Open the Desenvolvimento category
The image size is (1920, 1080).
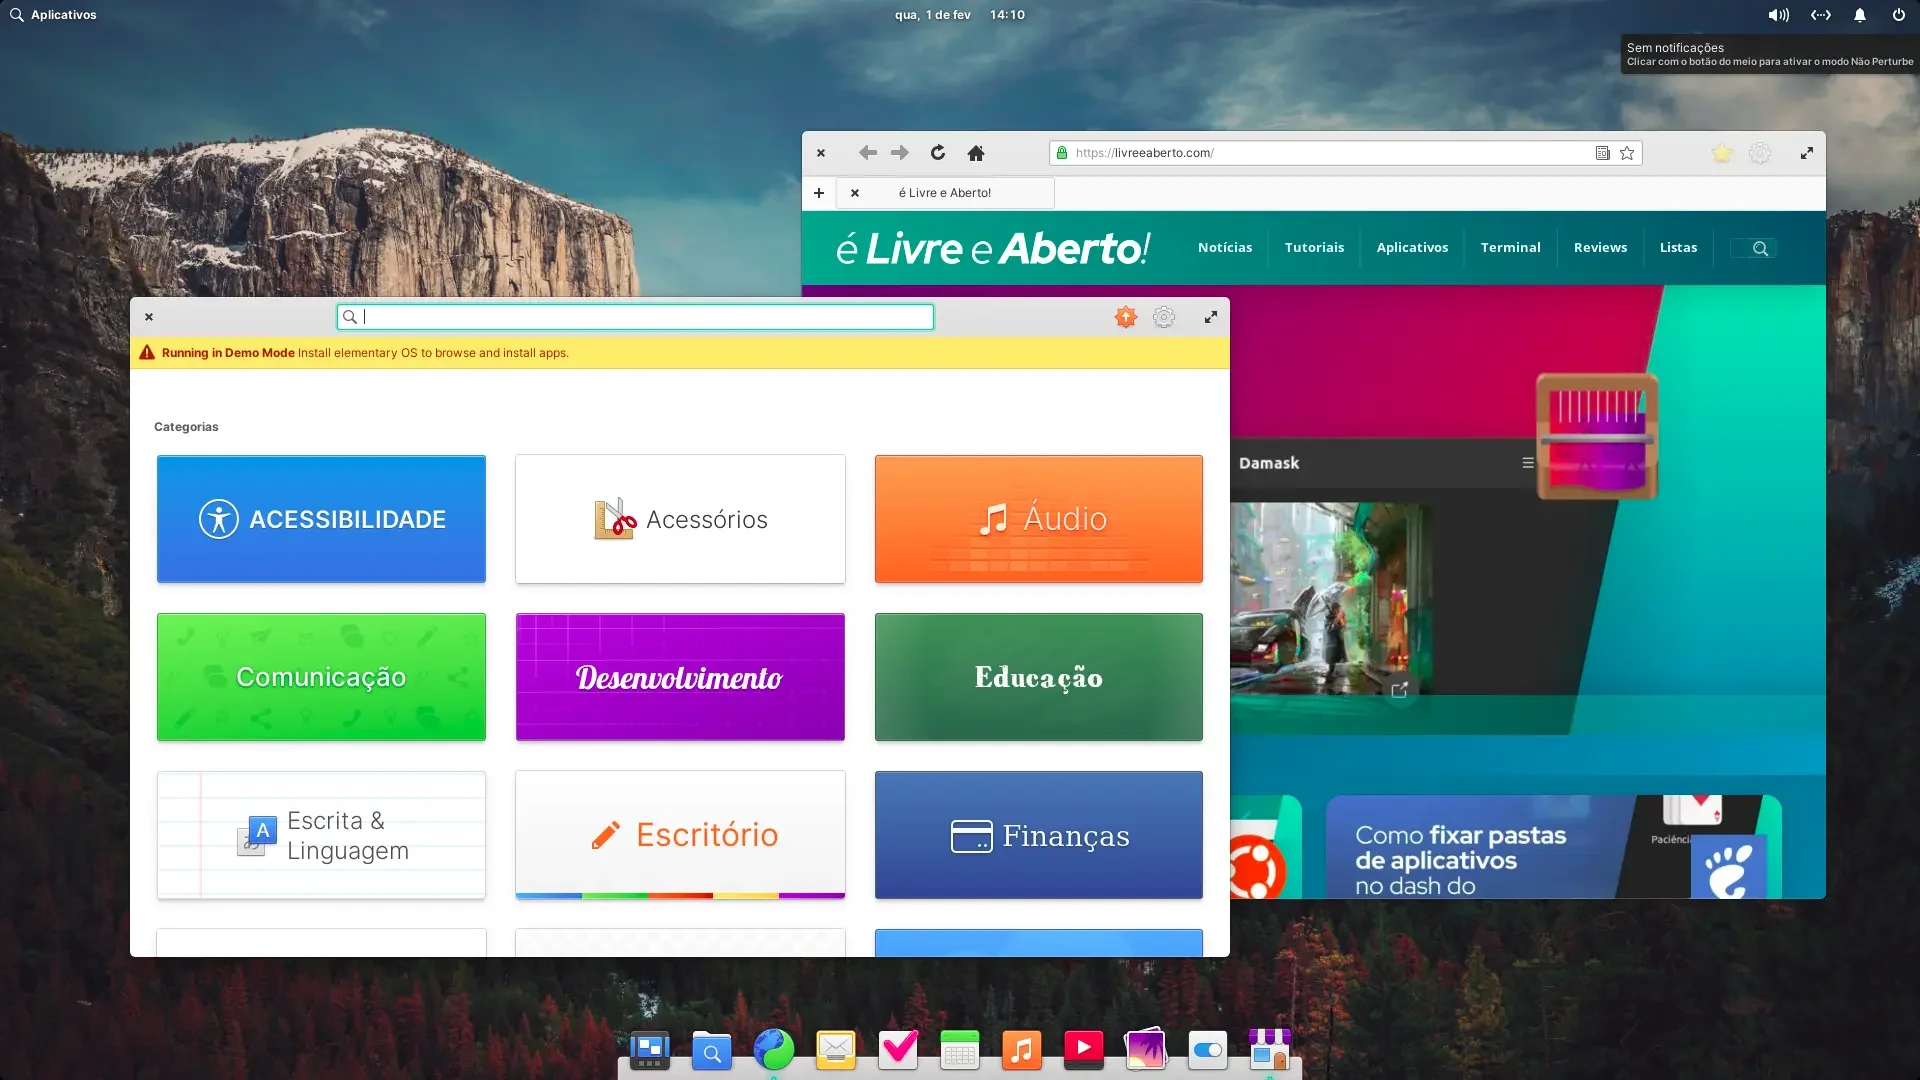pyautogui.click(x=680, y=677)
